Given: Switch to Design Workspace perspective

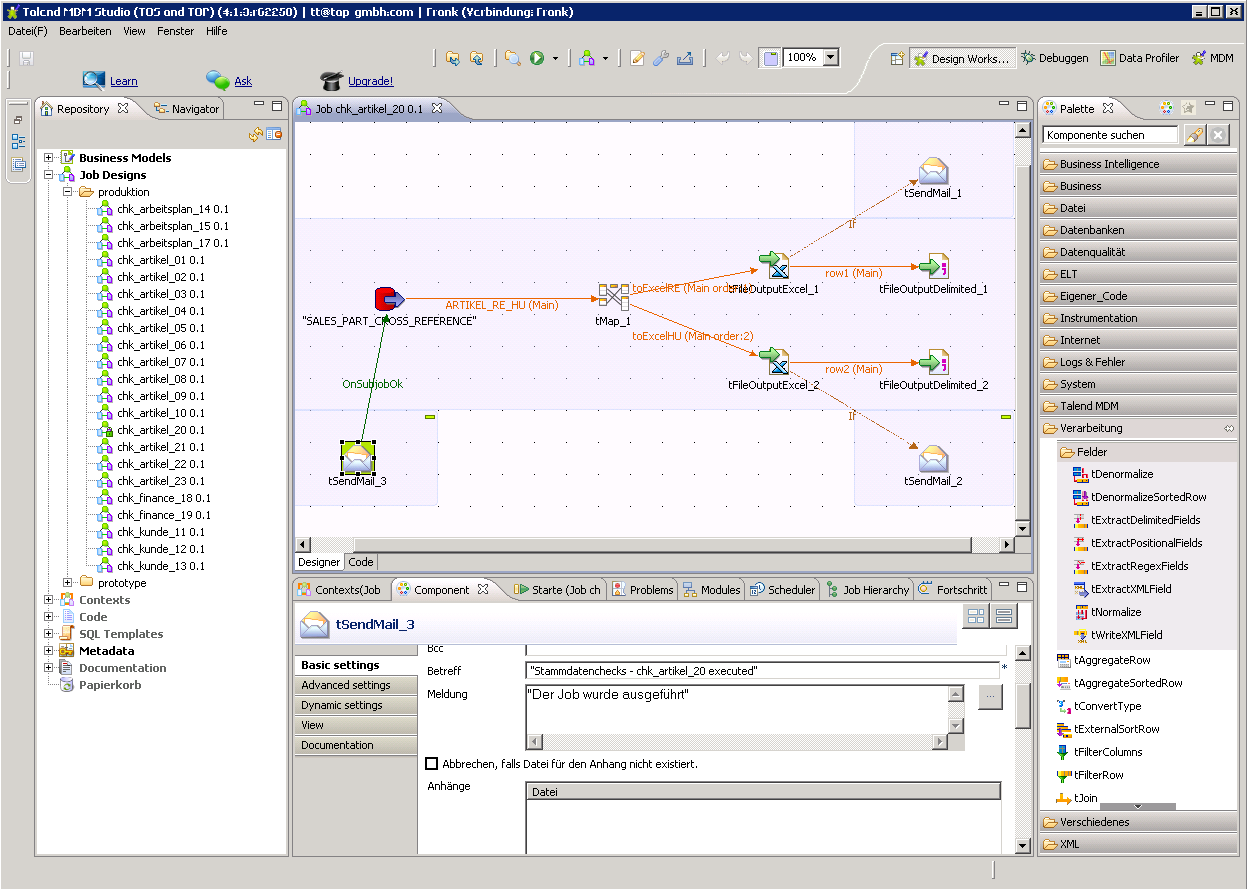Looking at the screenshot, I should point(964,58).
